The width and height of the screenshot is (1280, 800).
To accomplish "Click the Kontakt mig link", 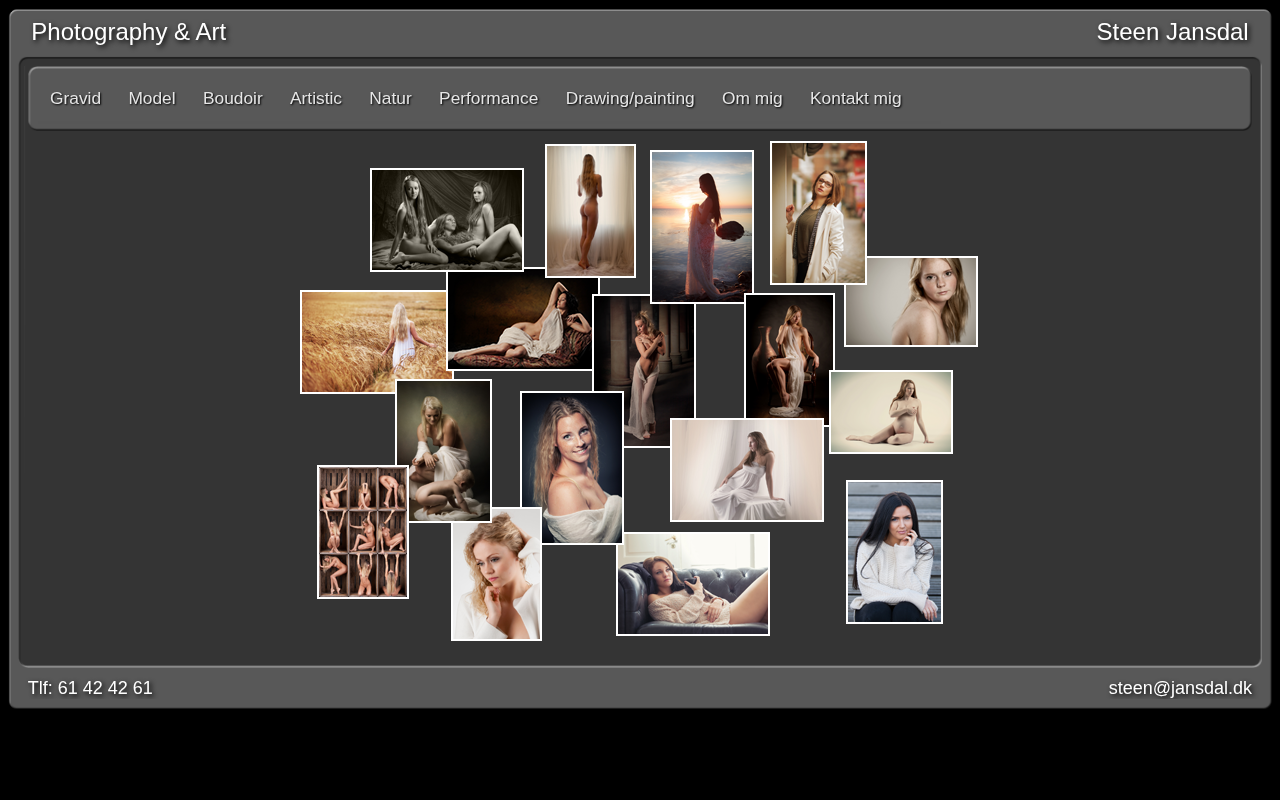I will click(x=855, y=98).
